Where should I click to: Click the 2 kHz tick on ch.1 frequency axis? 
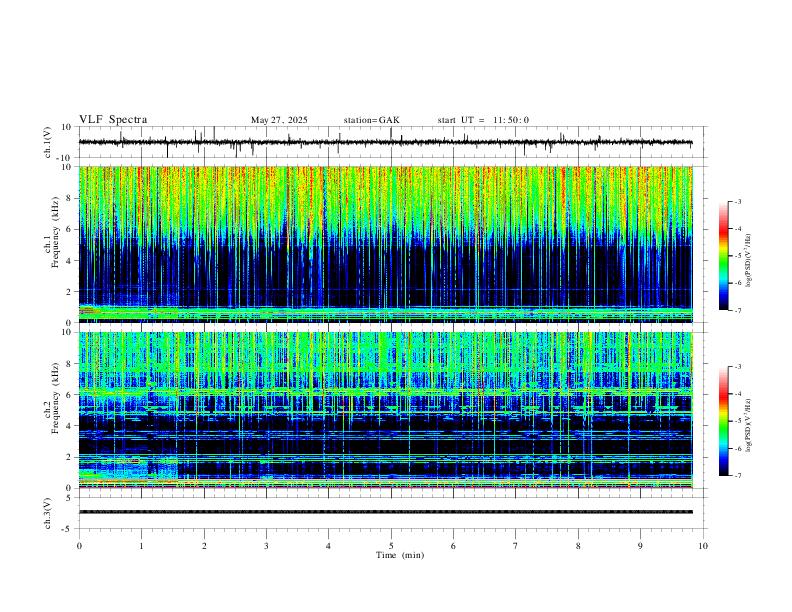pyautogui.click(x=69, y=292)
